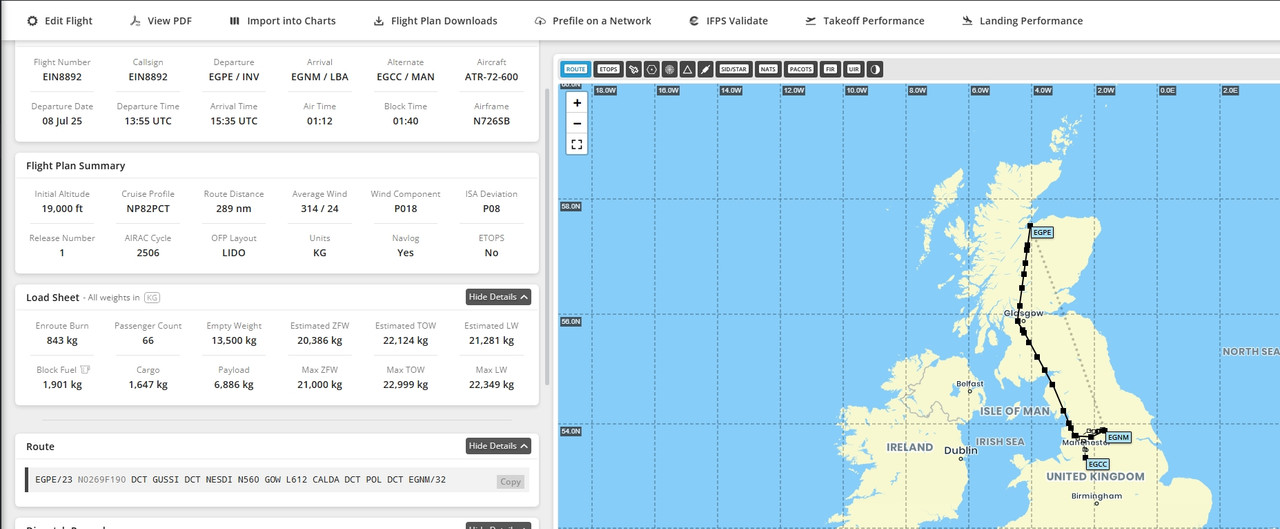
Task: Click the aircraft ATR-72-600 value
Action: [491, 76]
